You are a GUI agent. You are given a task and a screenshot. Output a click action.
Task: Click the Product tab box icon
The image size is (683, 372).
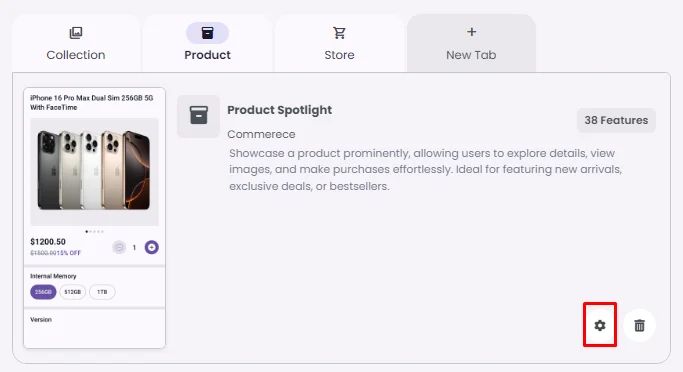[207, 33]
